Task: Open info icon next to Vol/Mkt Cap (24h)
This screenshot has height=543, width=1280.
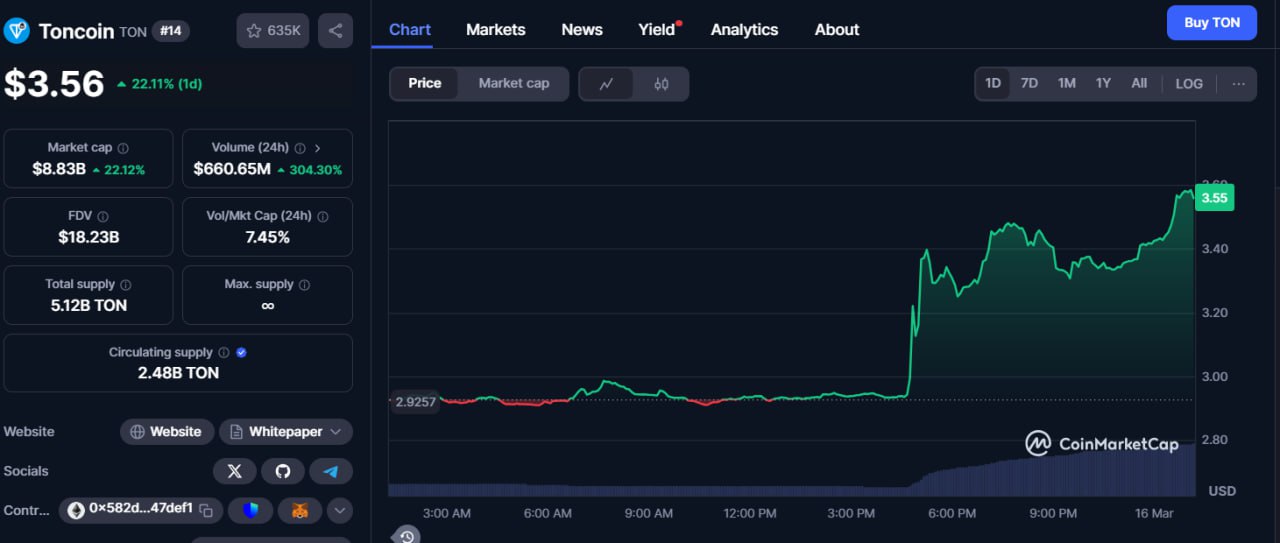Action: click(322, 216)
